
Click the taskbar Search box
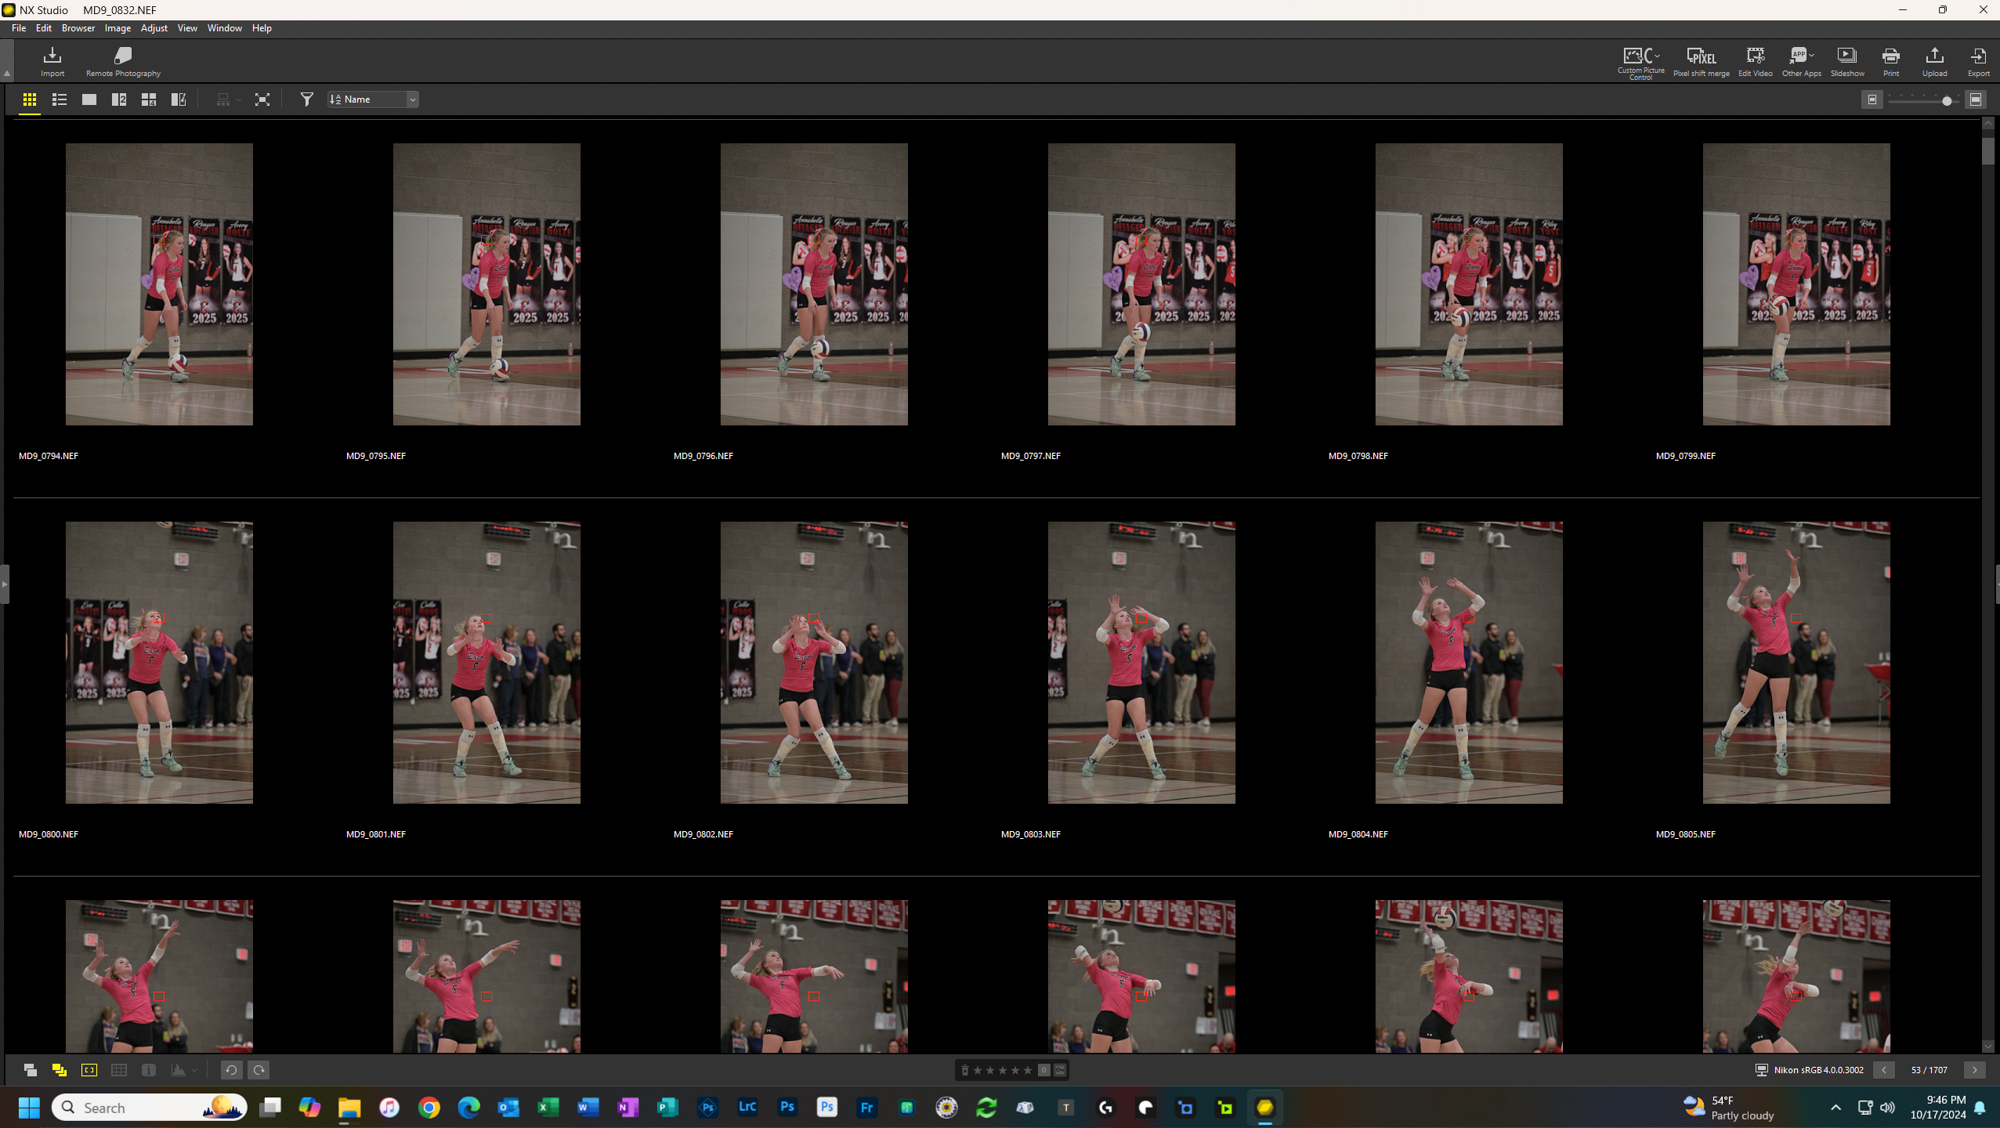[x=149, y=1107]
